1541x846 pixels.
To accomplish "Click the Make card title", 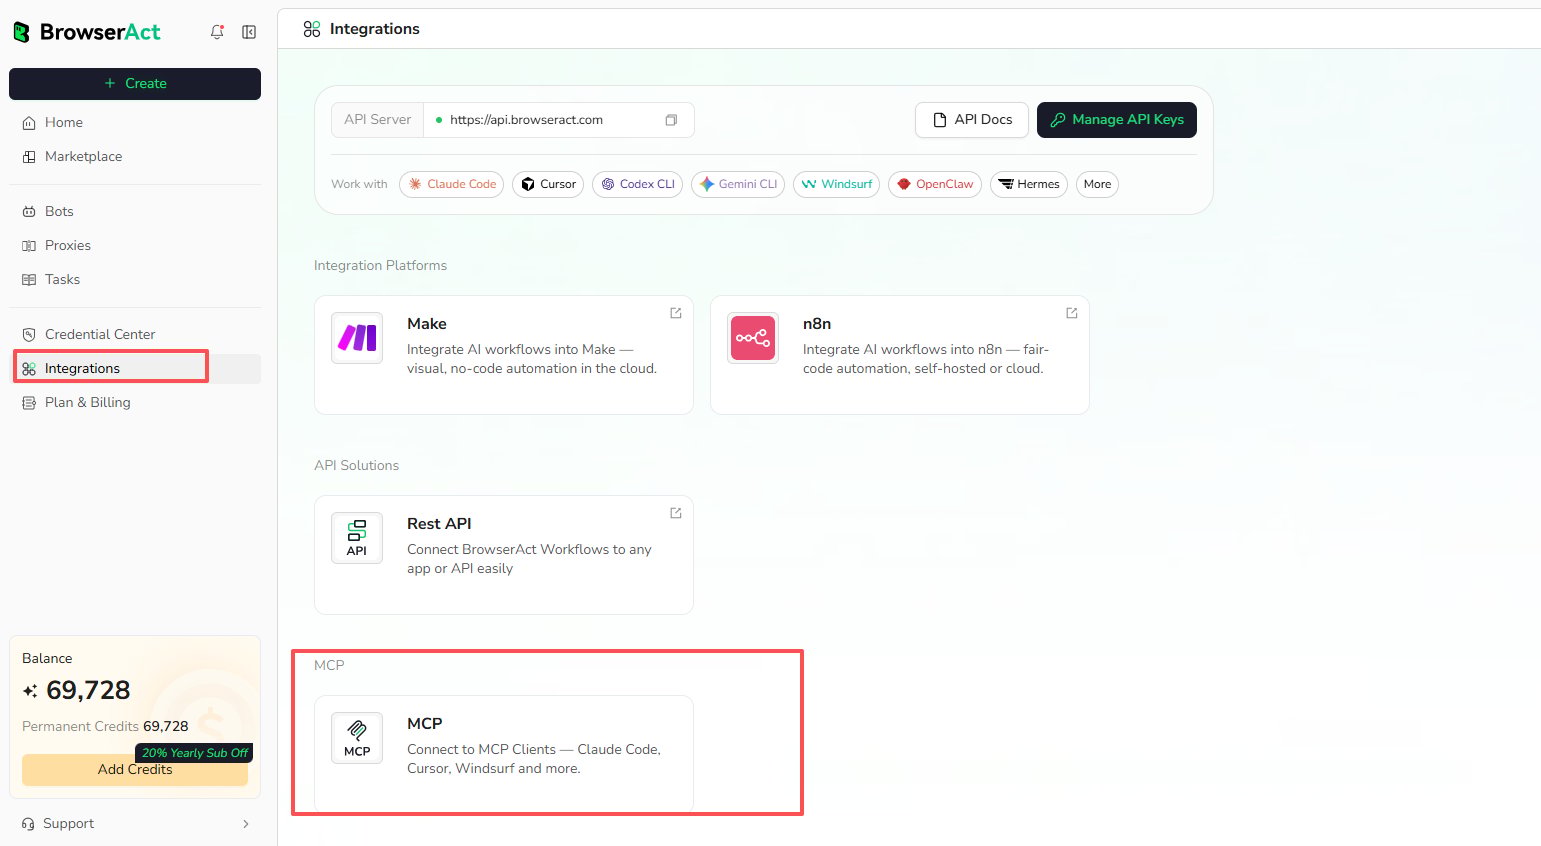I will click(x=427, y=324).
